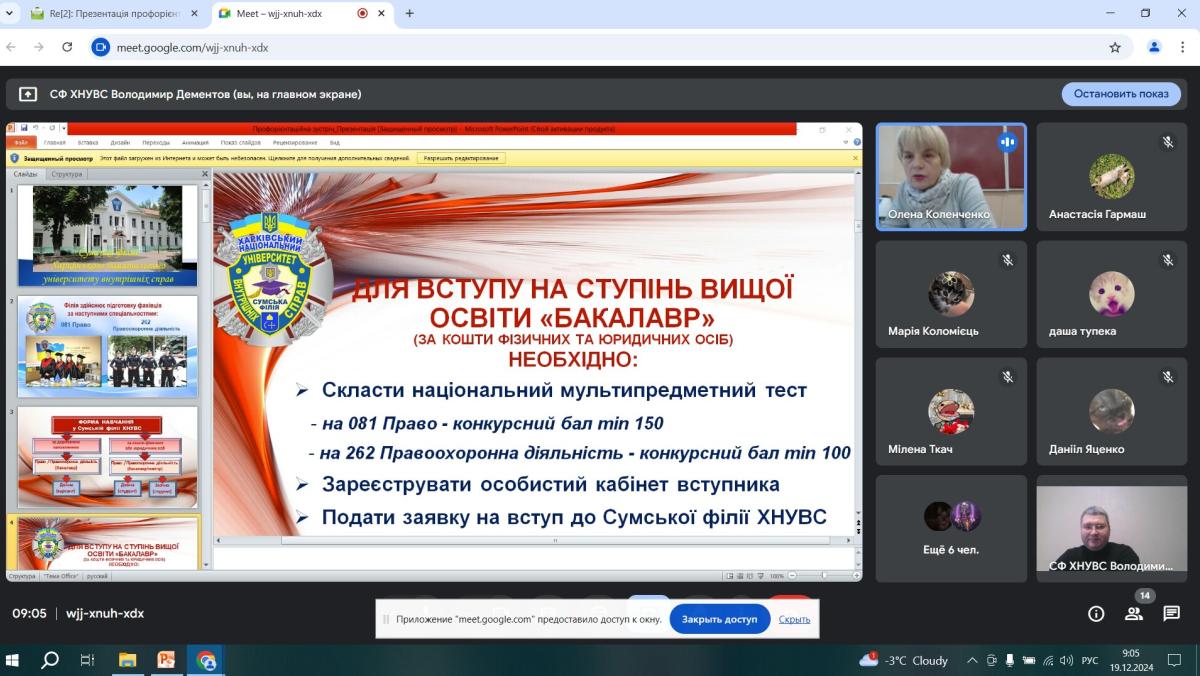Open the Вставка ribbon tab
This screenshot has width=1200, height=676.
click(x=87, y=142)
